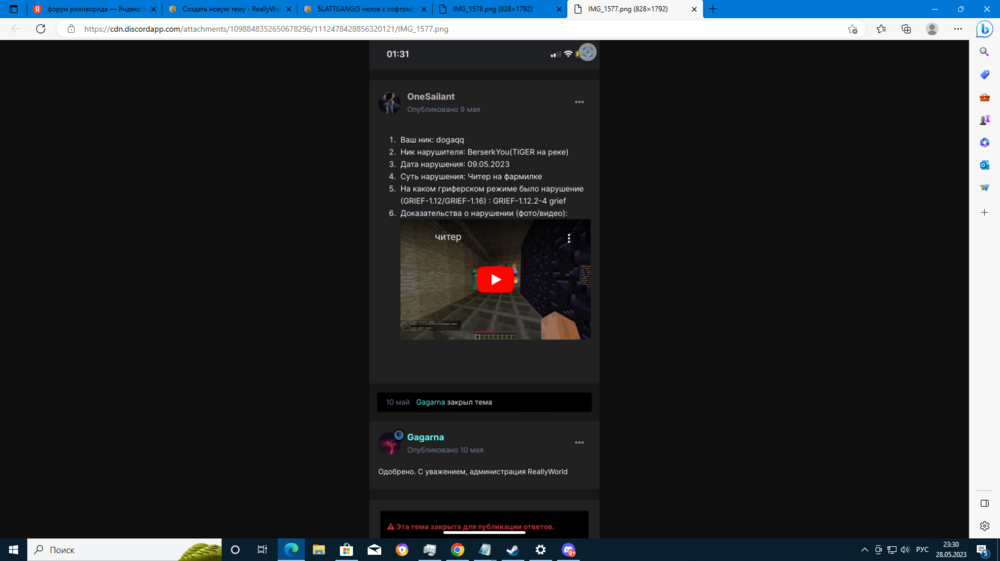Switch to the IMG_1578.png tab
Image resolution: width=1000 pixels, height=561 pixels.
click(499, 9)
